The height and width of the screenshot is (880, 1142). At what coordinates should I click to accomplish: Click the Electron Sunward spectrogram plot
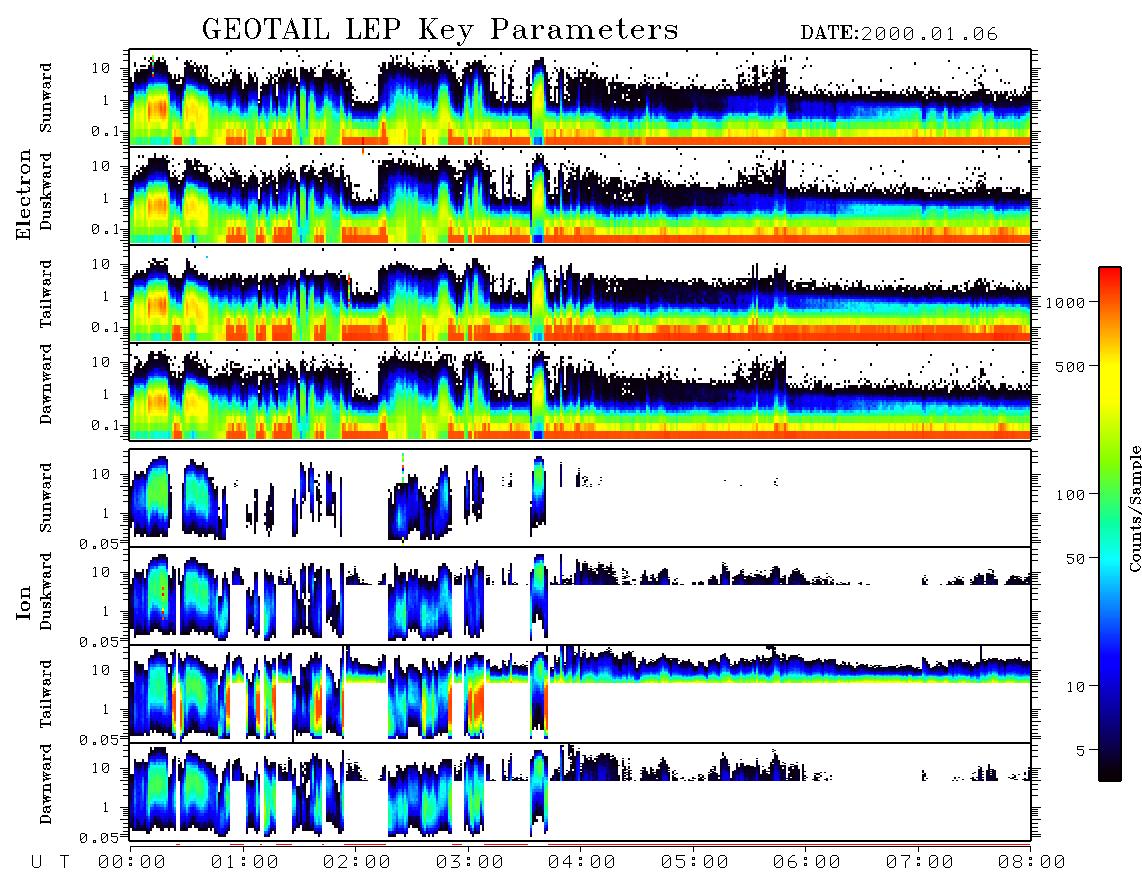coord(580,98)
